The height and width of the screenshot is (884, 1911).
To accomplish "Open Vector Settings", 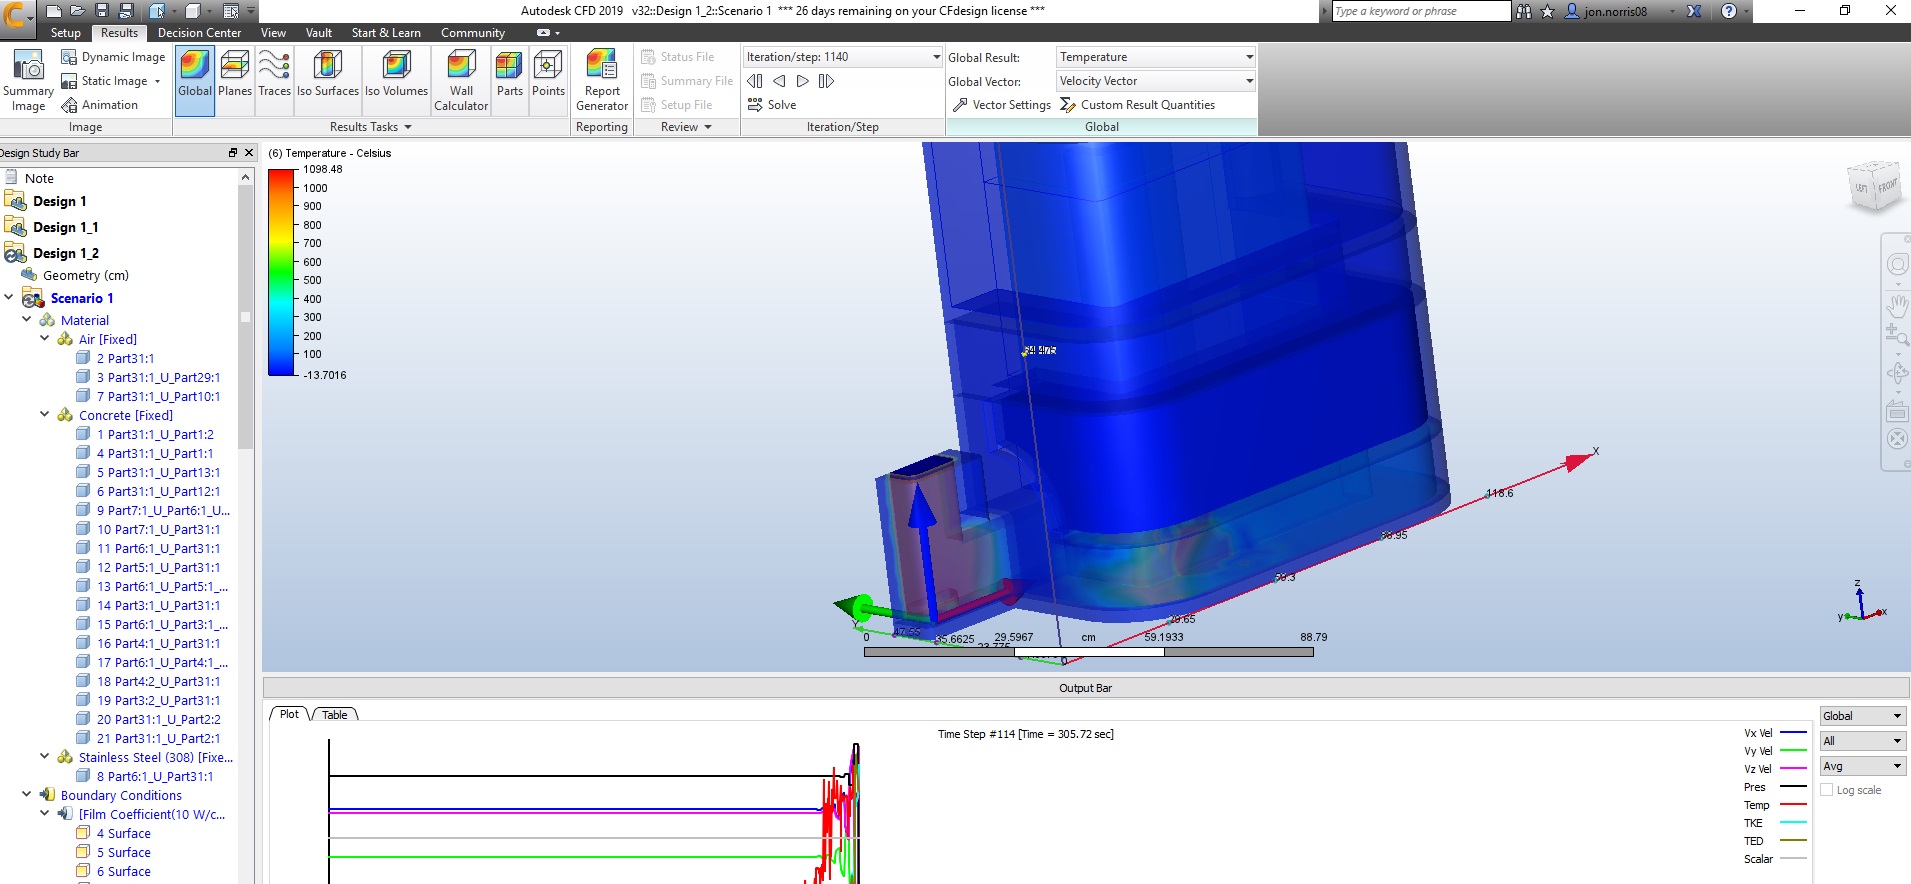I will coord(1001,105).
